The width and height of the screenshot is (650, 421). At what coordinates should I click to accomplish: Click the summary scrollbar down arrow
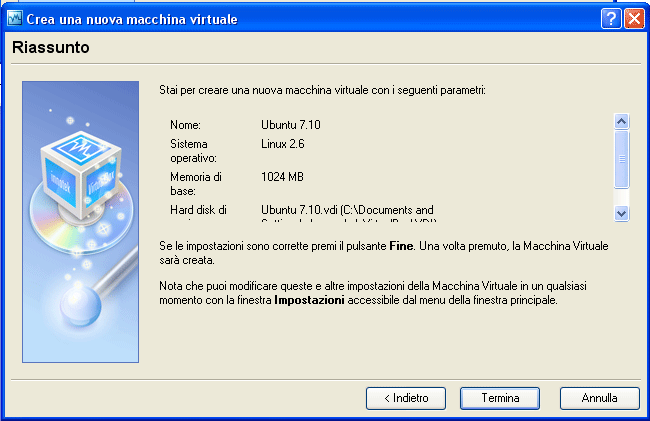point(621,213)
